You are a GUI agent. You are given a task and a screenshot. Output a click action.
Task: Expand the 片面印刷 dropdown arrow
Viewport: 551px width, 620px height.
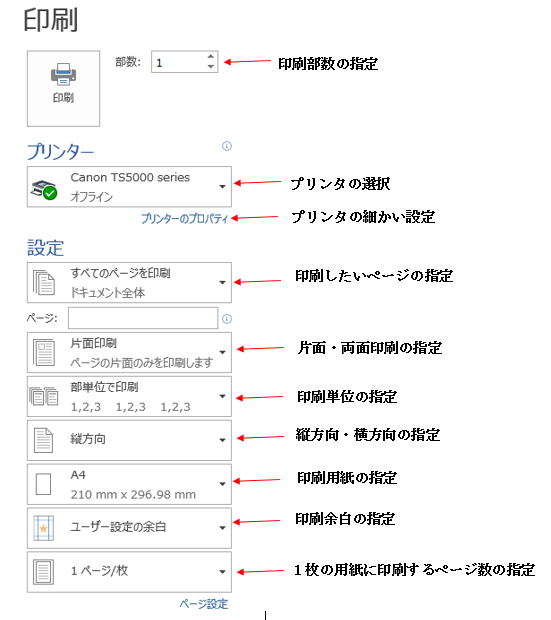tap(222, 352)
